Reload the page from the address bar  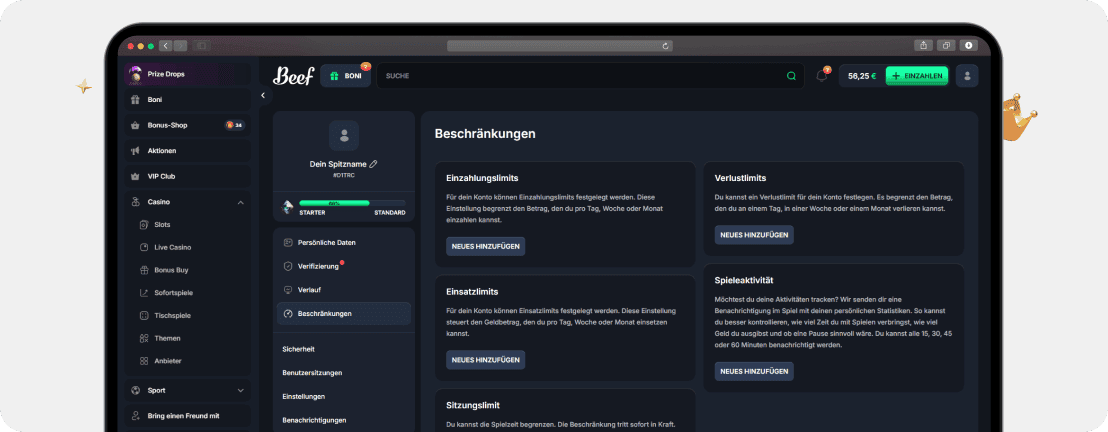click(x=665, y=46)
